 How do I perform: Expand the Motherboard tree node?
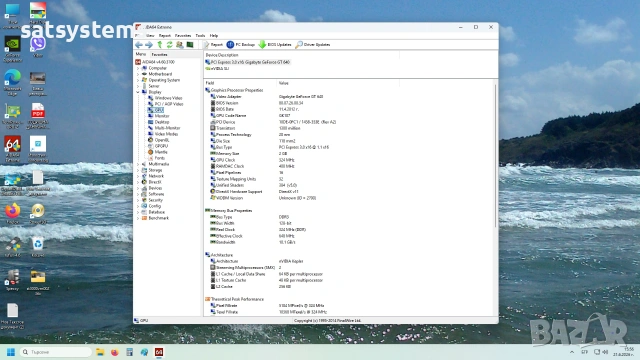pyautogui.click(x=138, y=74)
